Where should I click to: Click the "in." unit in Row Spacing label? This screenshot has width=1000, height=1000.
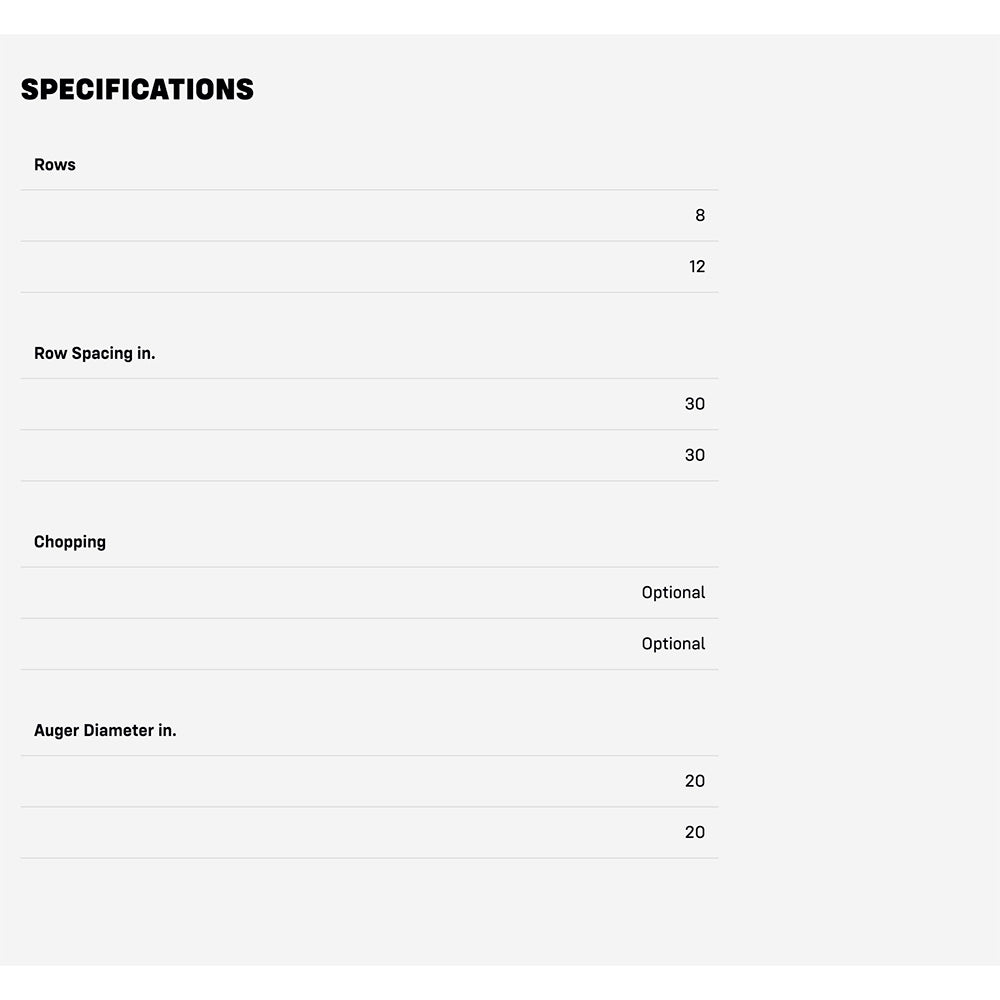tap(145, 354)
